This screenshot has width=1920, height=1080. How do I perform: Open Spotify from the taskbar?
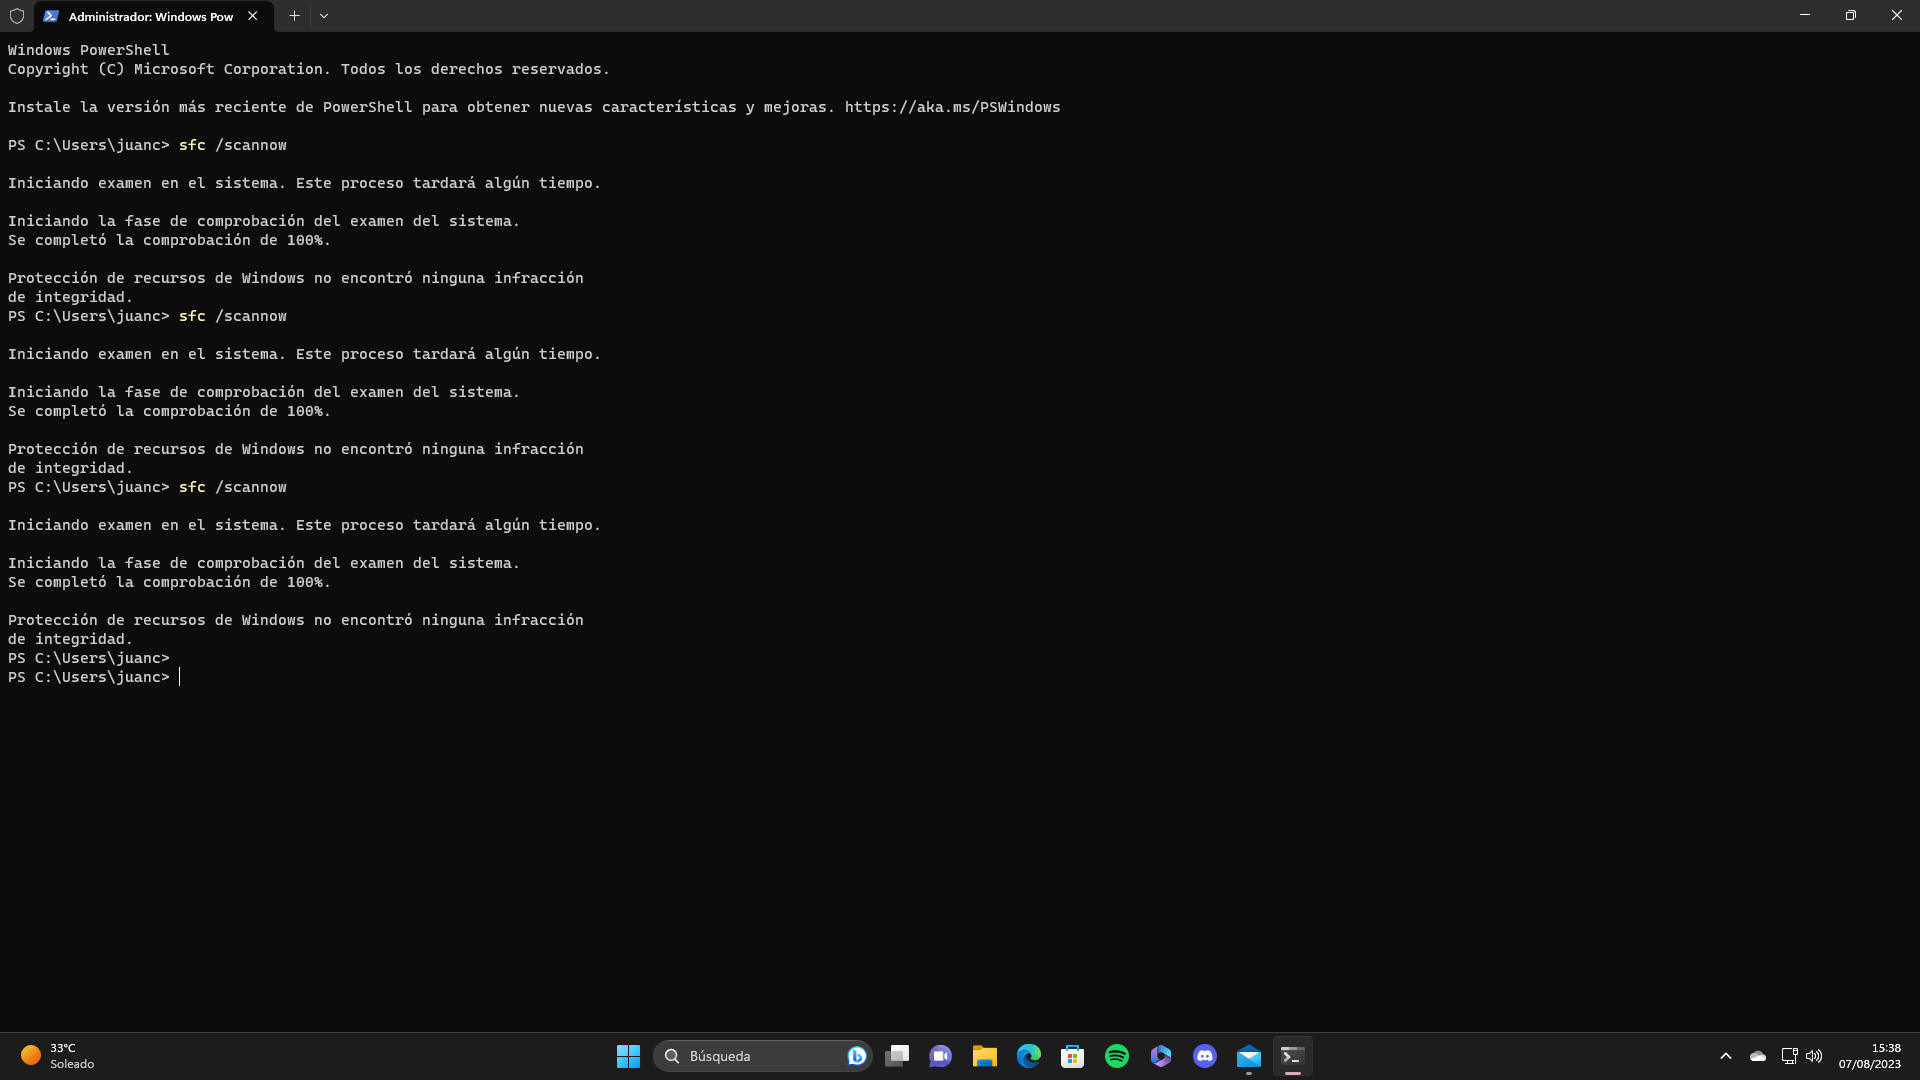point(1117,1056)
